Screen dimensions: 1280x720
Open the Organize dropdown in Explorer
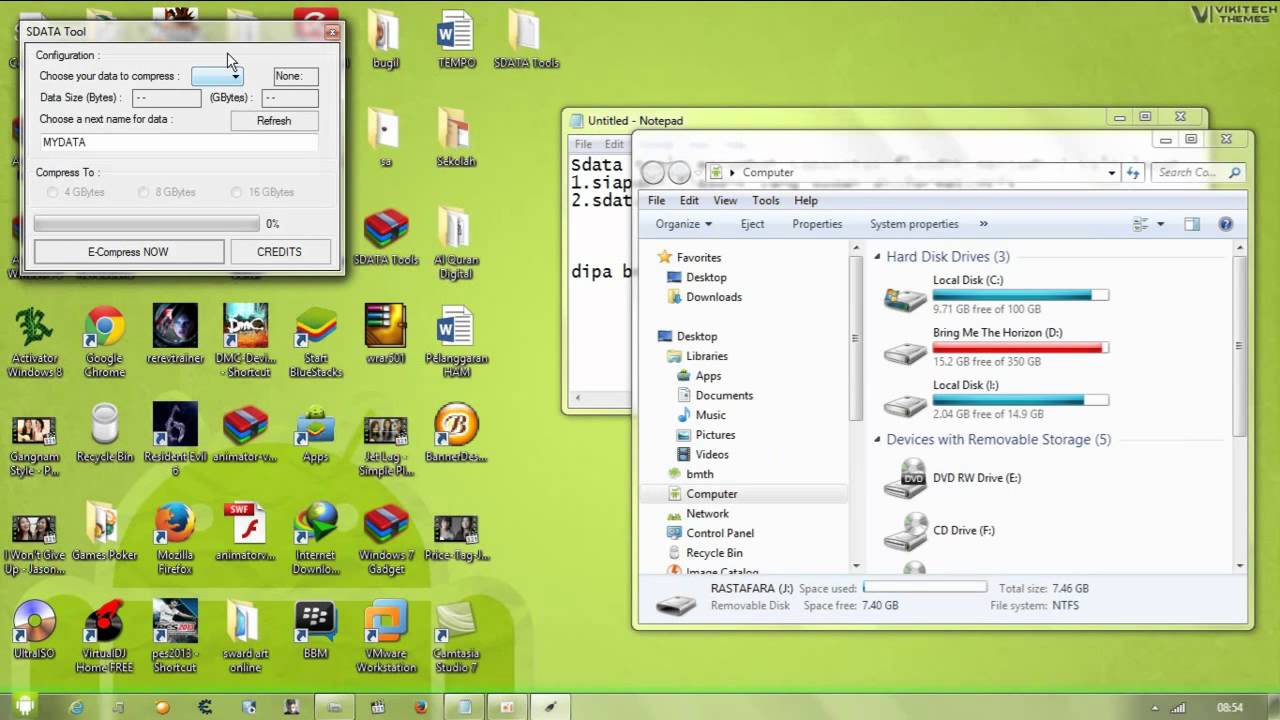click(x=684, y=224)
